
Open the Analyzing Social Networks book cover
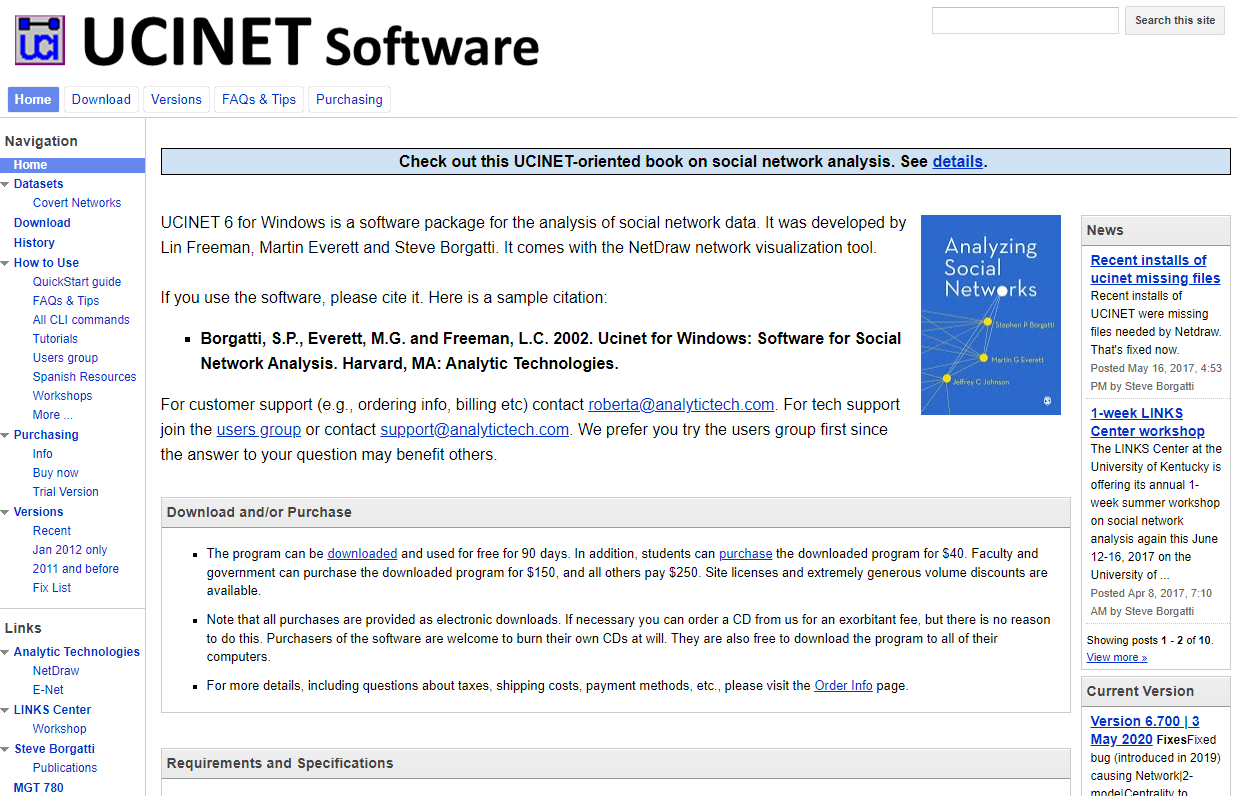point(991,315)
